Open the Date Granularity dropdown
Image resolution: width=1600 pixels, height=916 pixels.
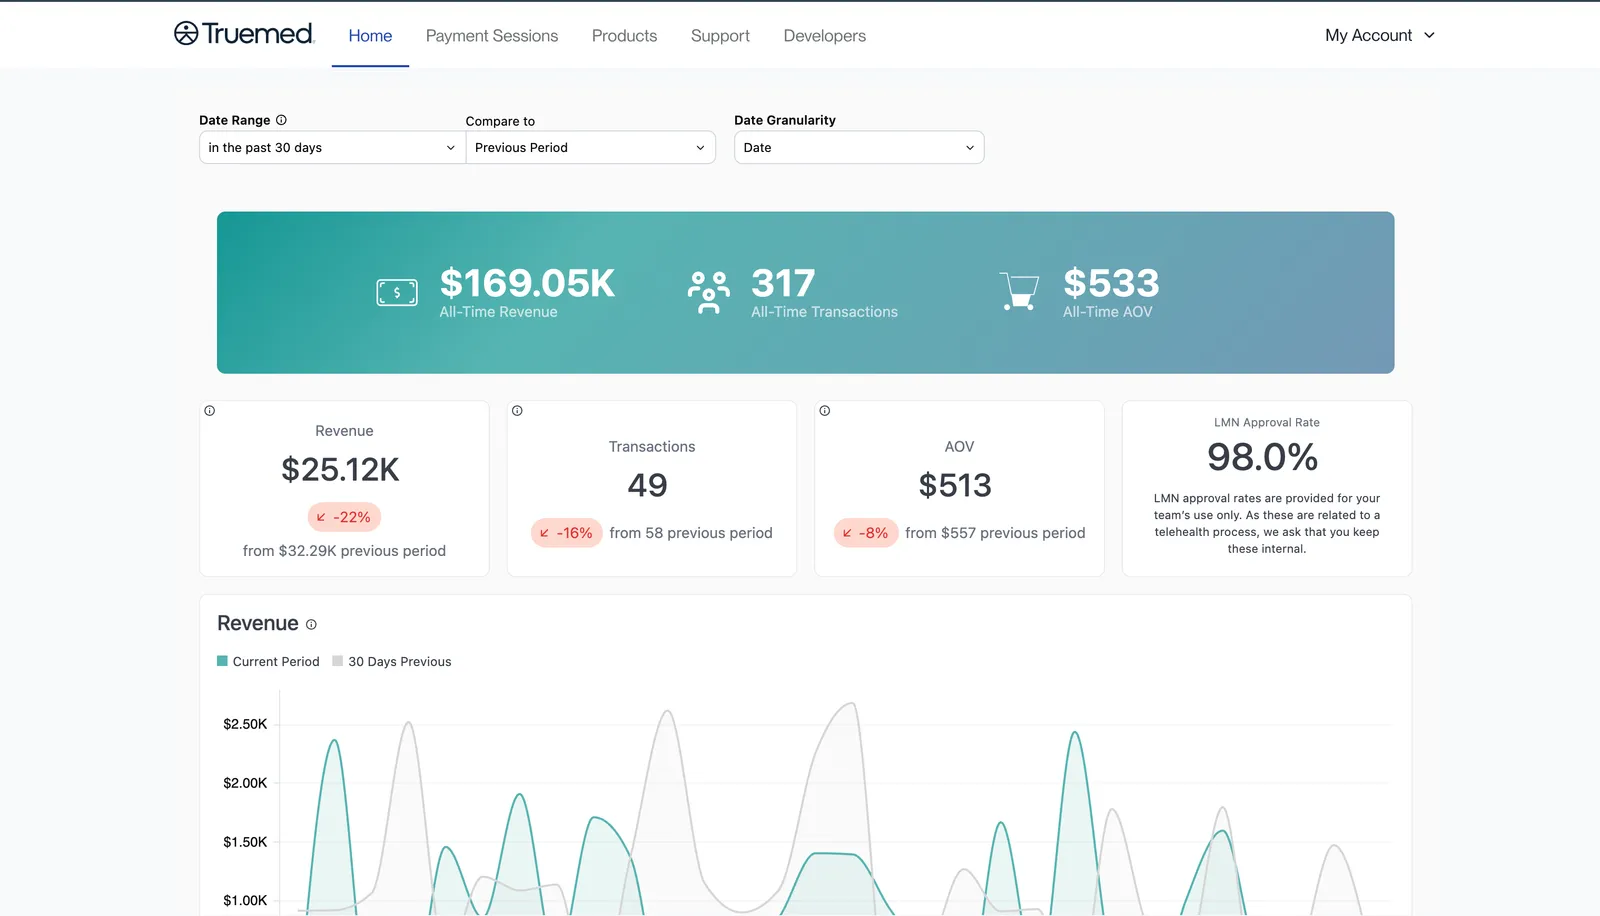coord(859,148)
